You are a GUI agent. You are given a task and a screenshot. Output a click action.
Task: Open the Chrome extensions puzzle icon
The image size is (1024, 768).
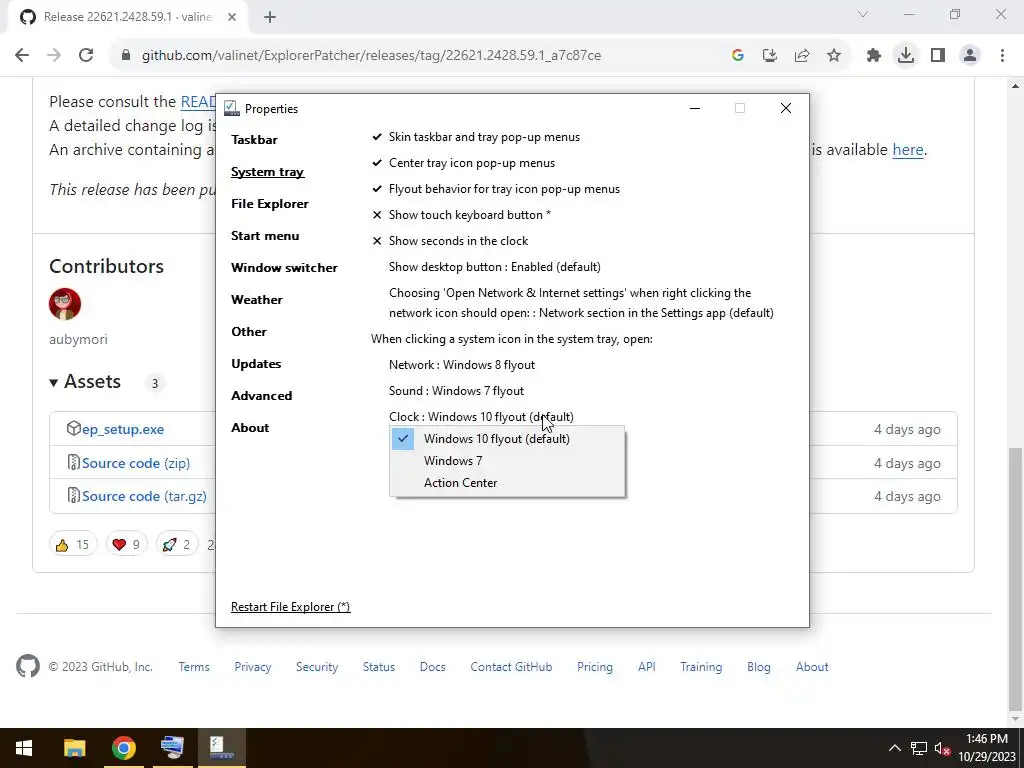point(873,56)
